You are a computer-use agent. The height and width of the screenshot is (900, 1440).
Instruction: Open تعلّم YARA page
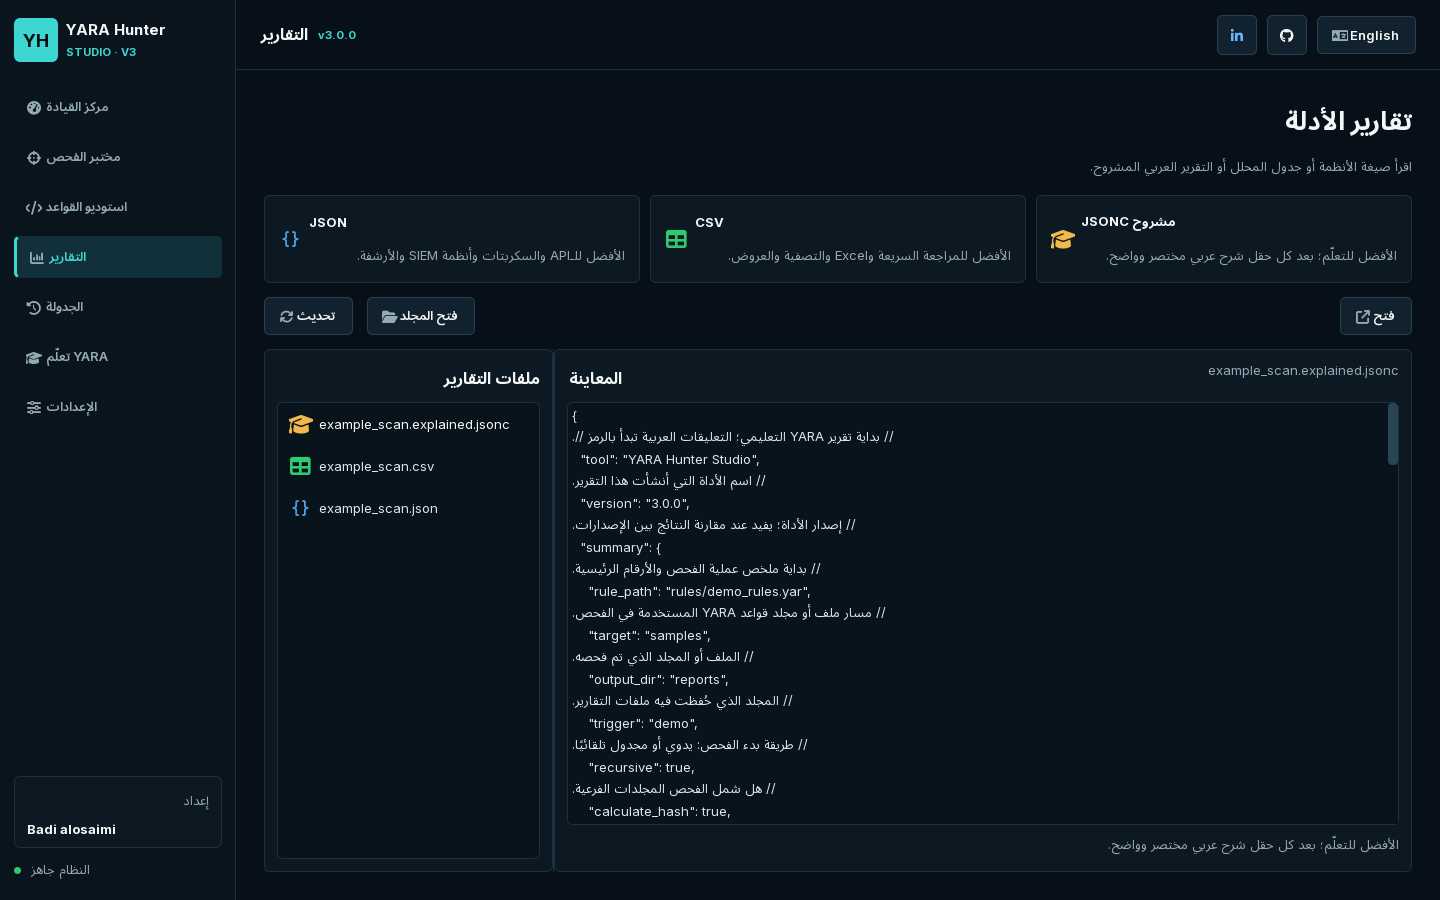coord(118,357)
